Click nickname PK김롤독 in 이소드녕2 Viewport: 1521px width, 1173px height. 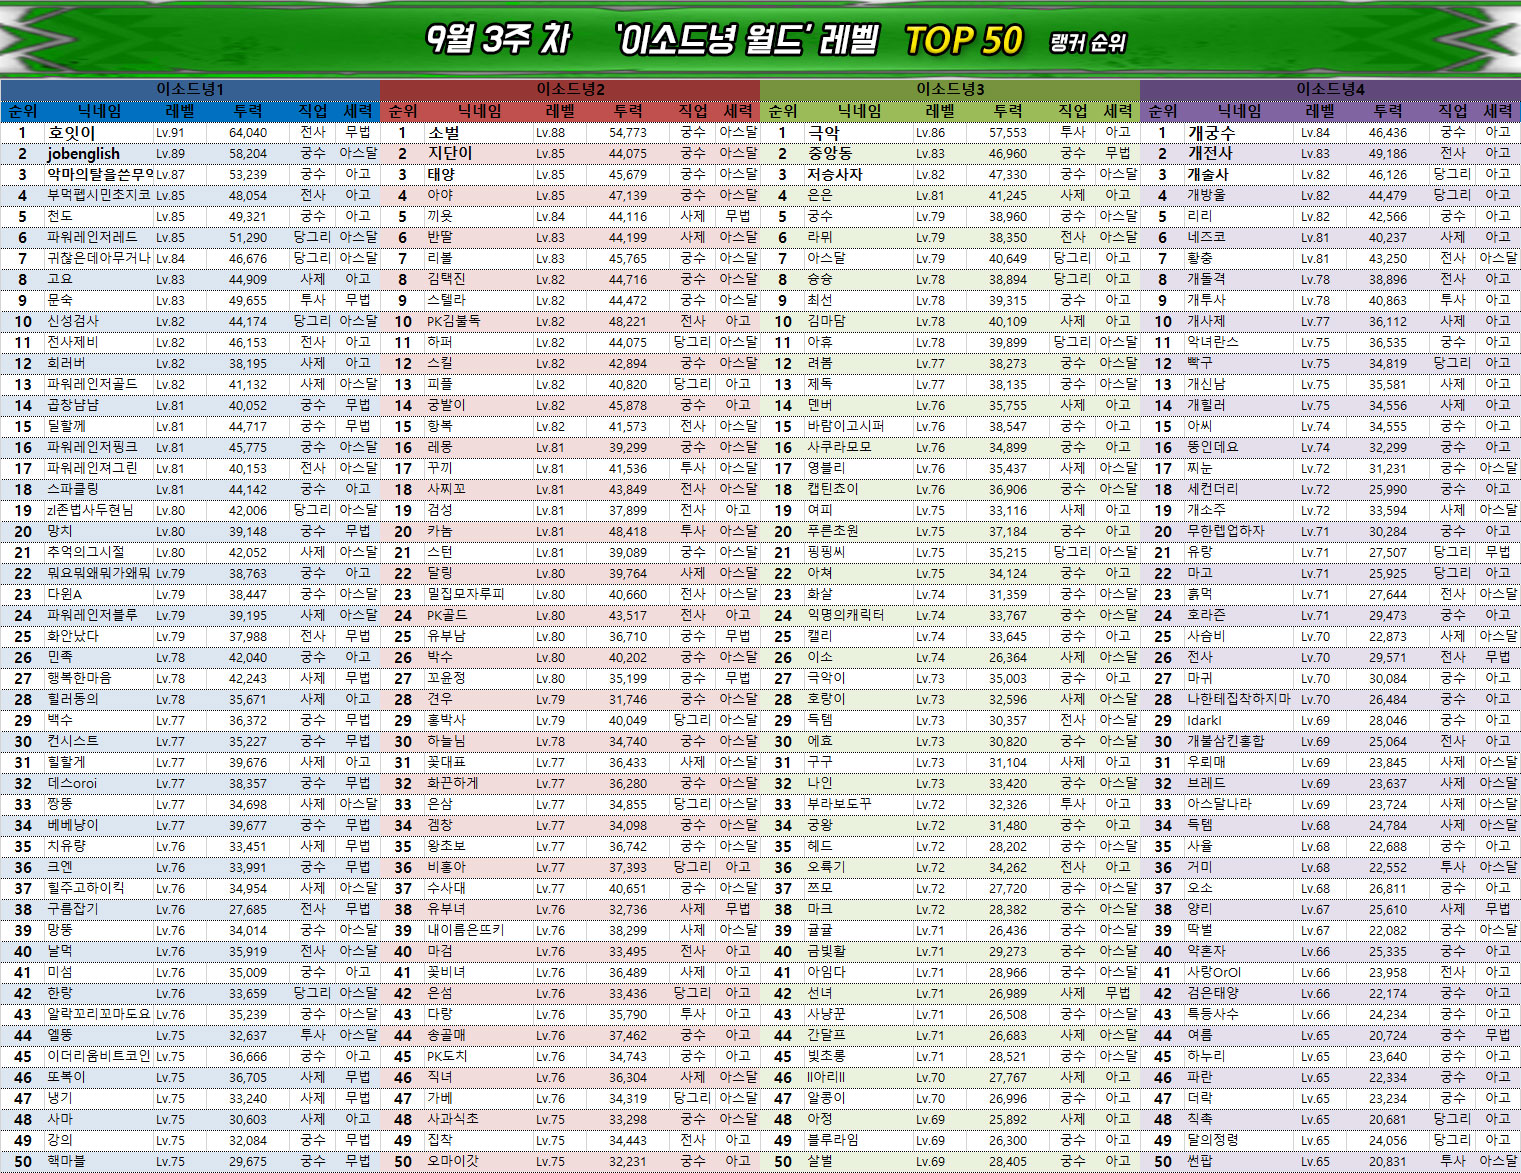click(x=454, y=321)
